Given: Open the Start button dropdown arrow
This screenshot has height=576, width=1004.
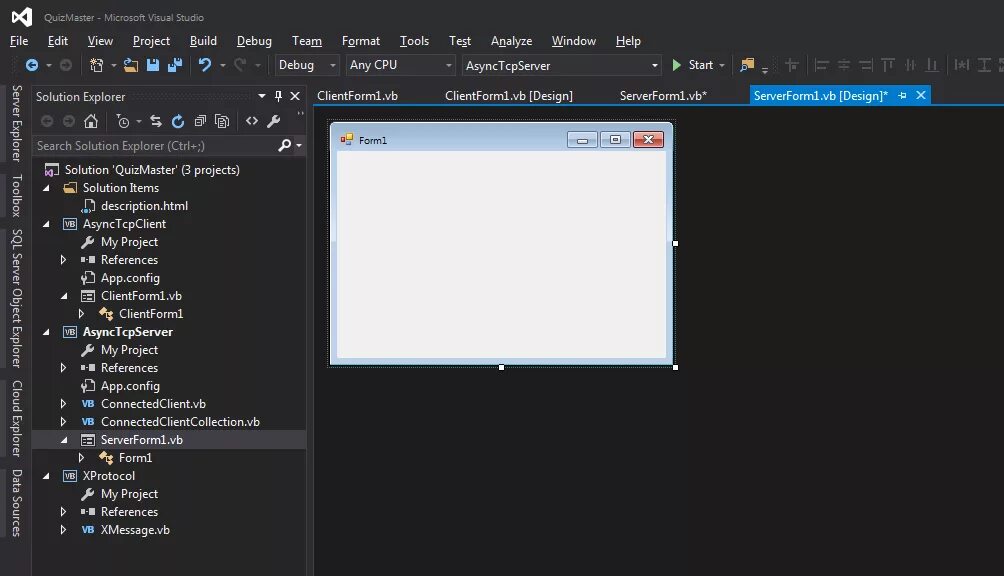Looking at the screenshot, I should pyautogui.click(x=722, y=65).
